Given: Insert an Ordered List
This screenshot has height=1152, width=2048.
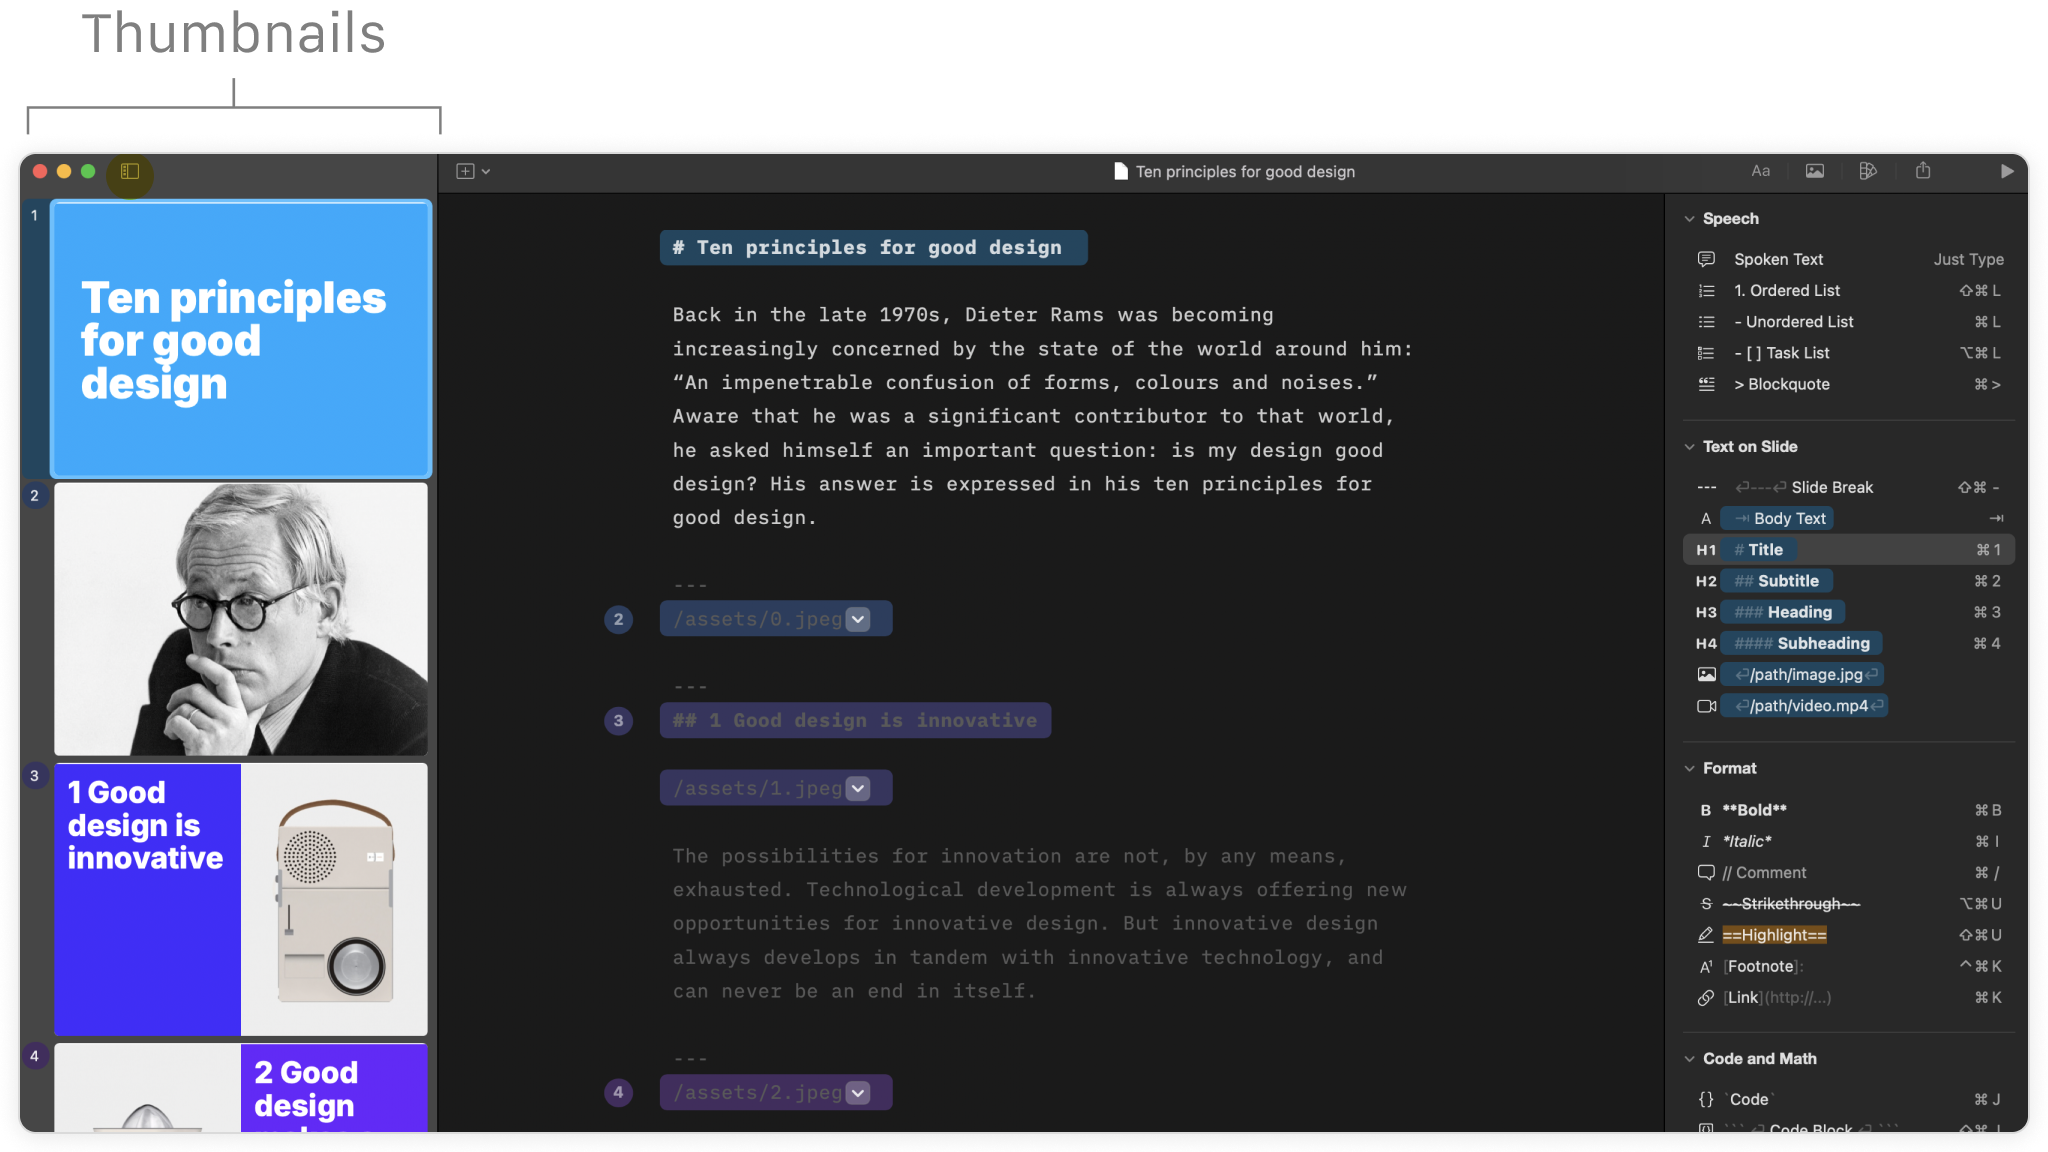Looking at the screenshot, I should 1789,290.
